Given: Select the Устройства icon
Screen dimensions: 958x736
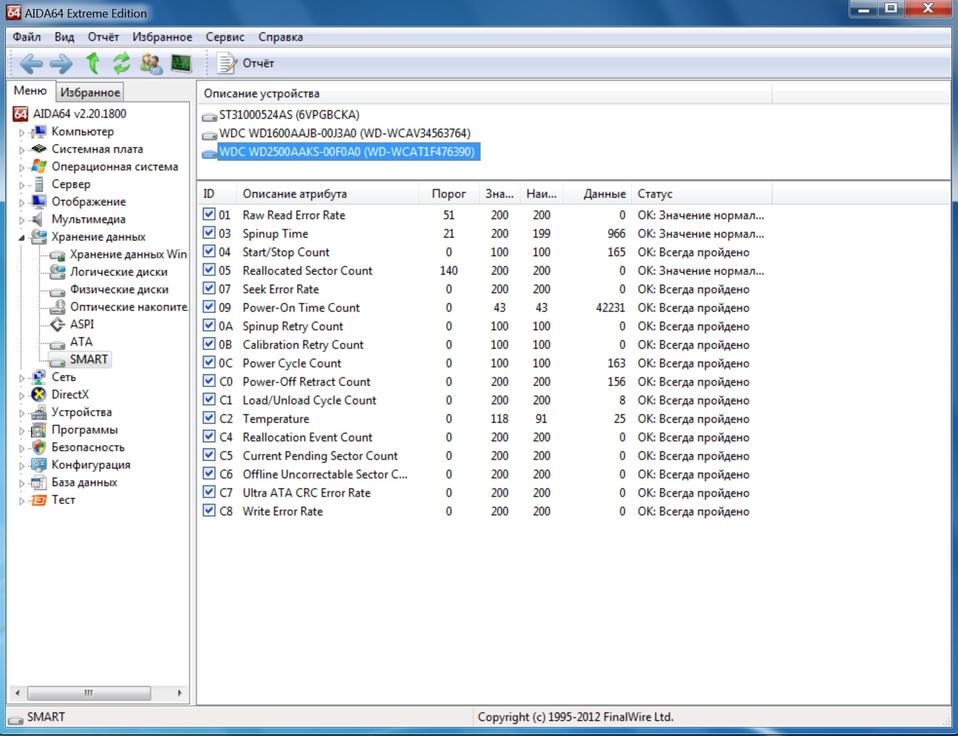Looking at the screenshot, I should [x=38, y=412].
